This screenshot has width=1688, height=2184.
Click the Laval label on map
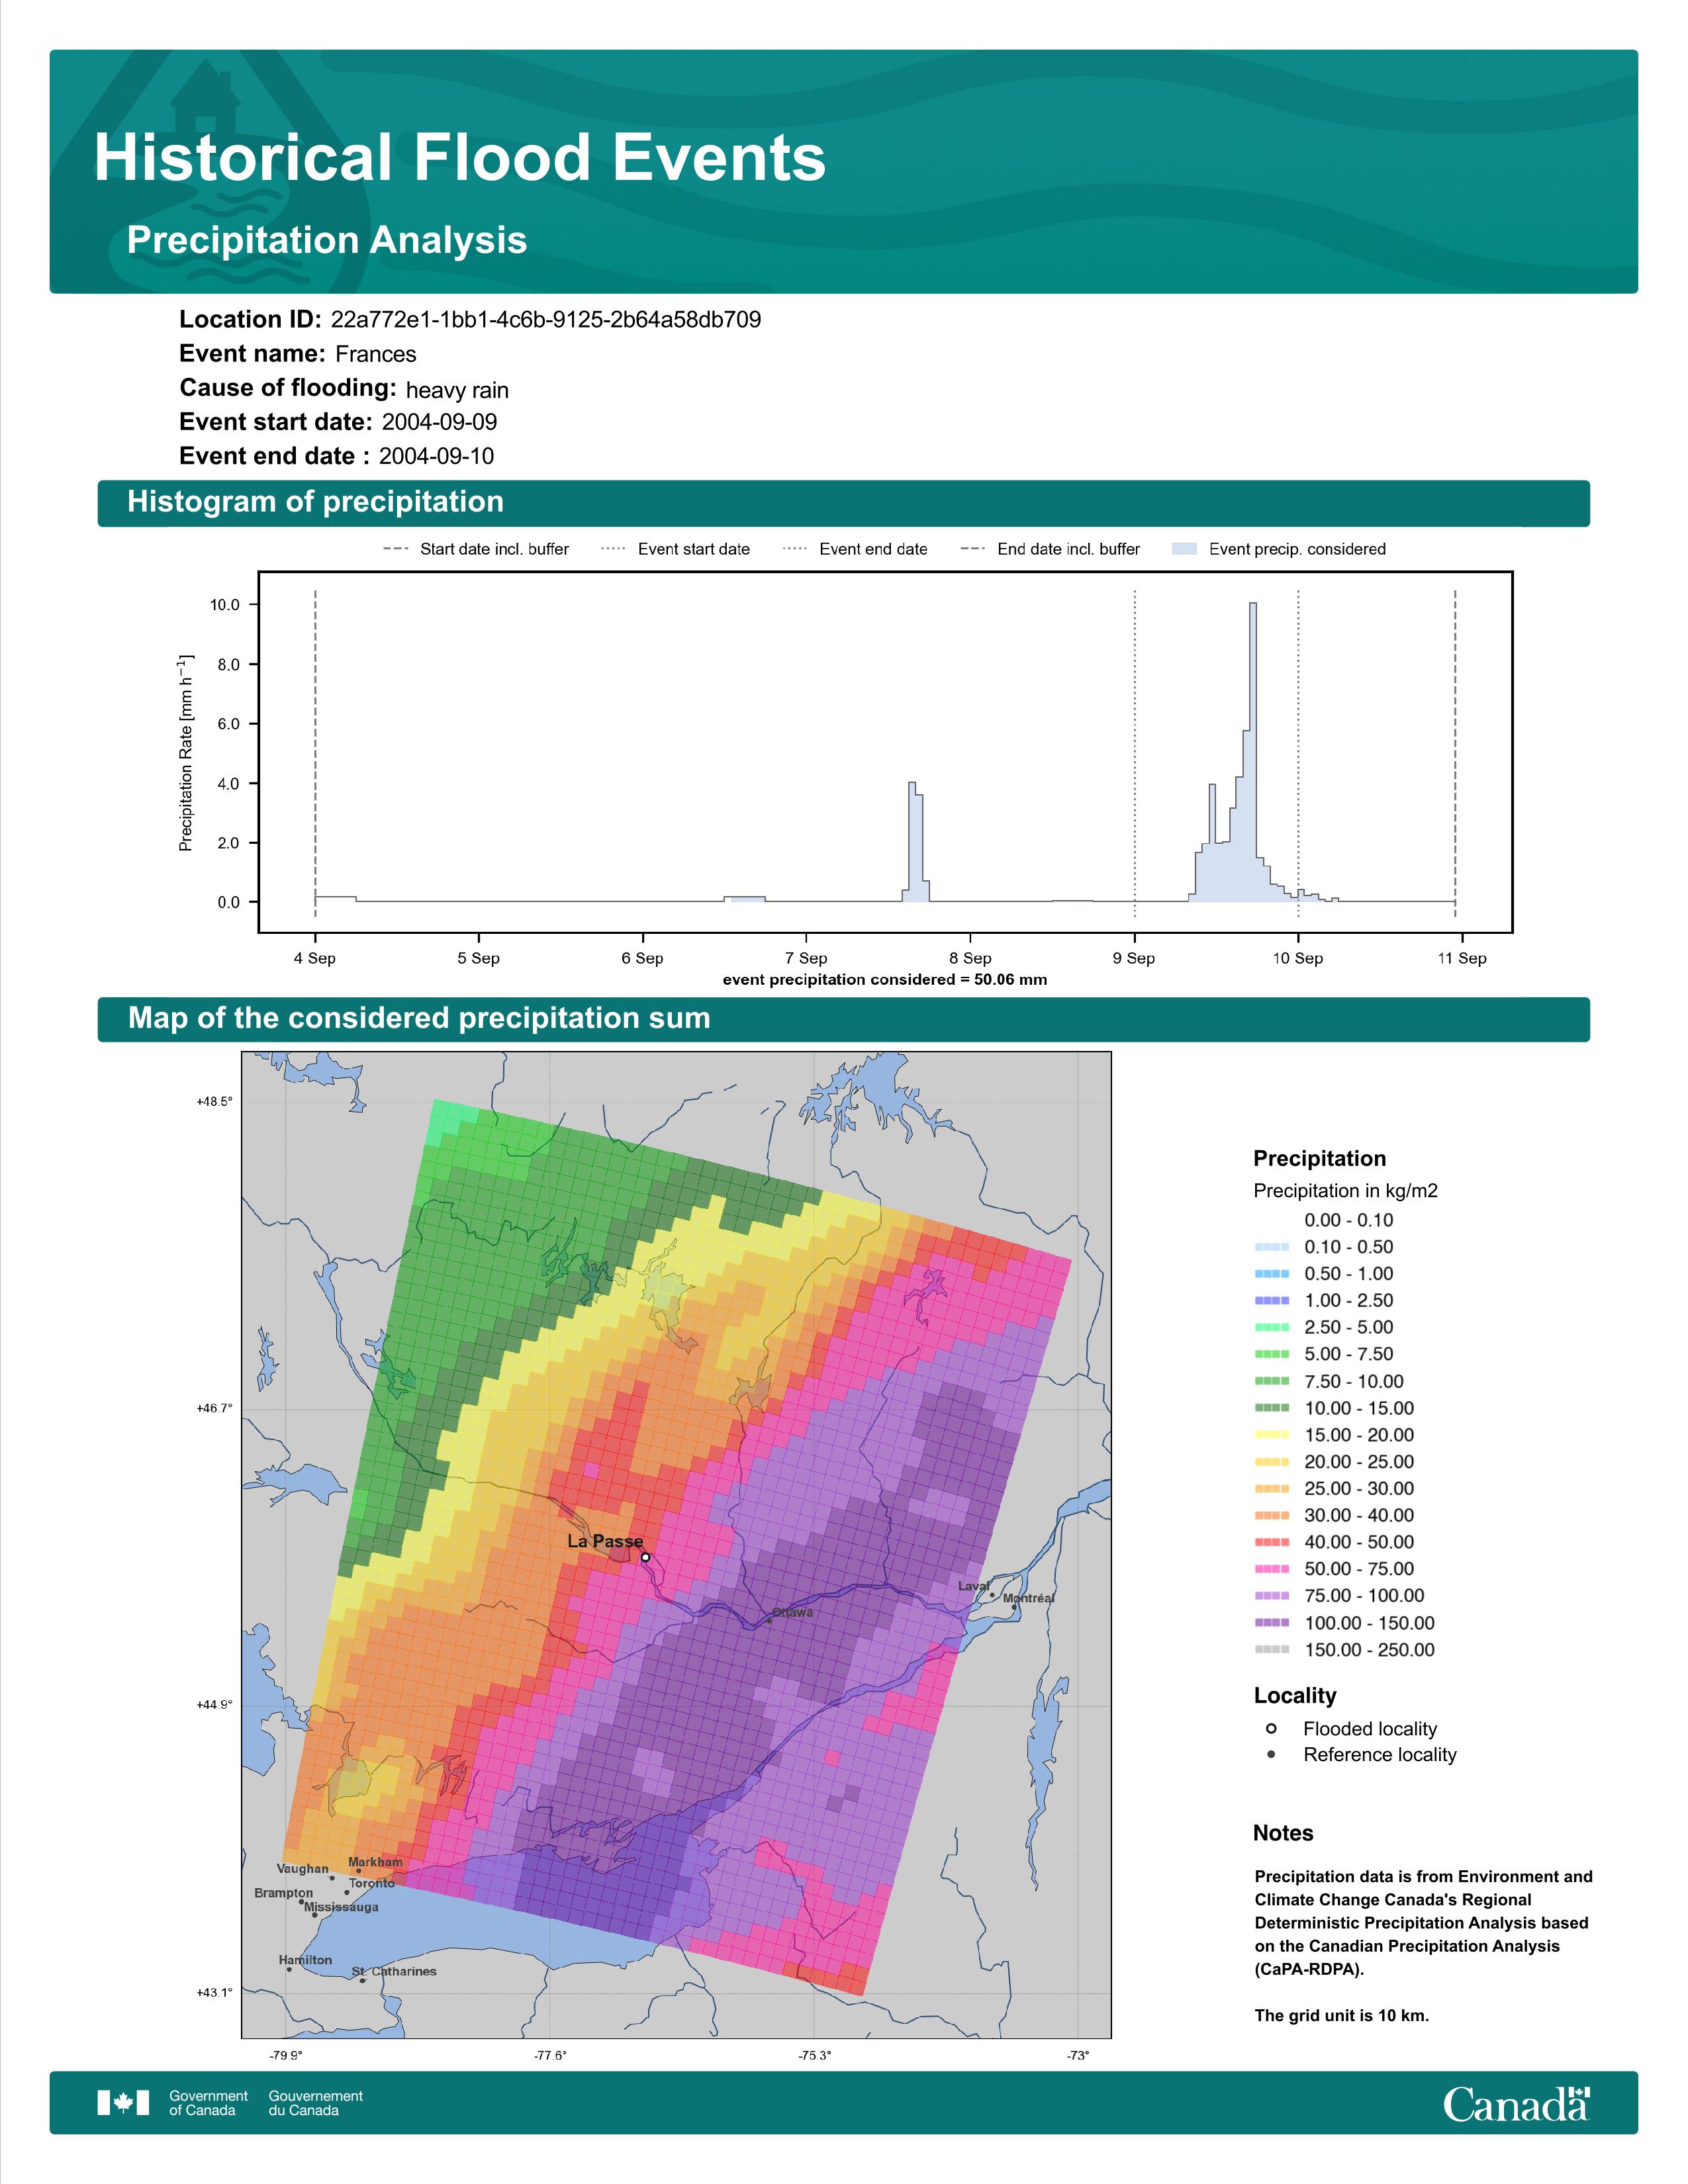click(974, 1586)
